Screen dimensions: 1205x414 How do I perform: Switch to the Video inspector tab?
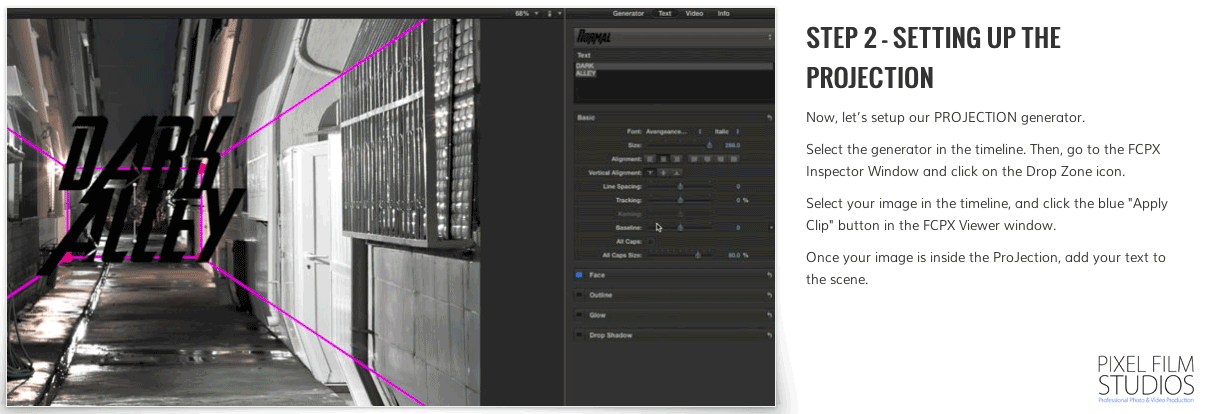694,14
